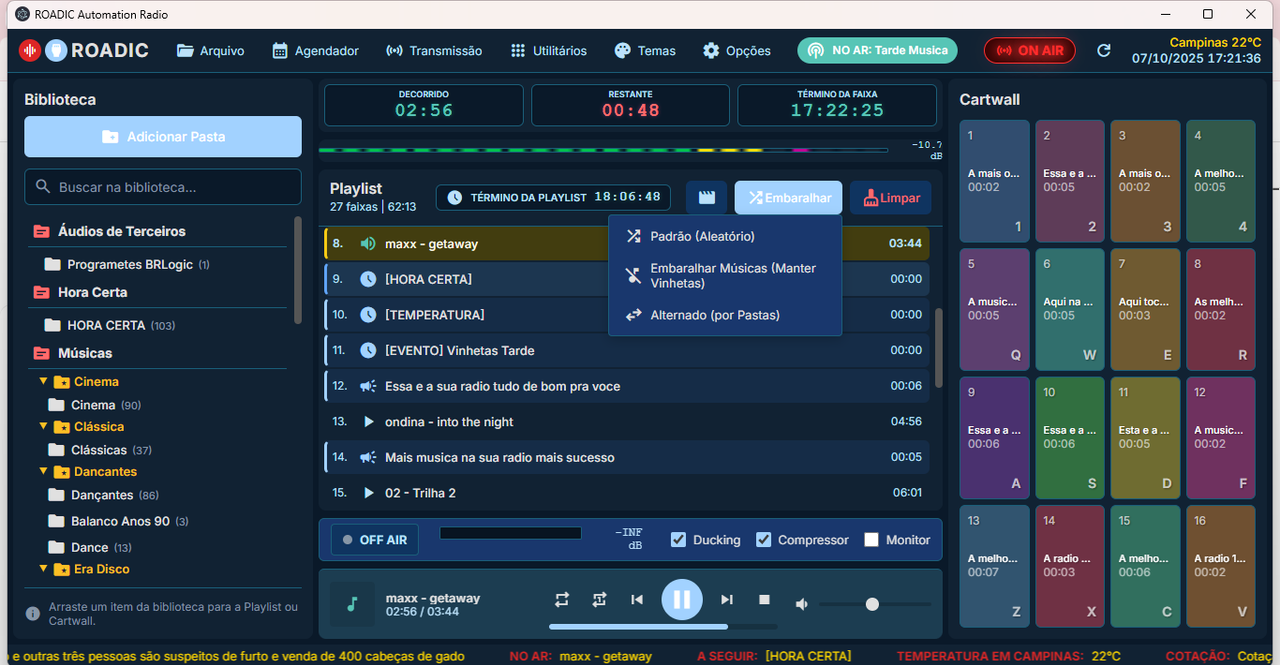Focus the Buscar na biblioteca search field
The image size is (1280, 665).
[x=163, y=187]
